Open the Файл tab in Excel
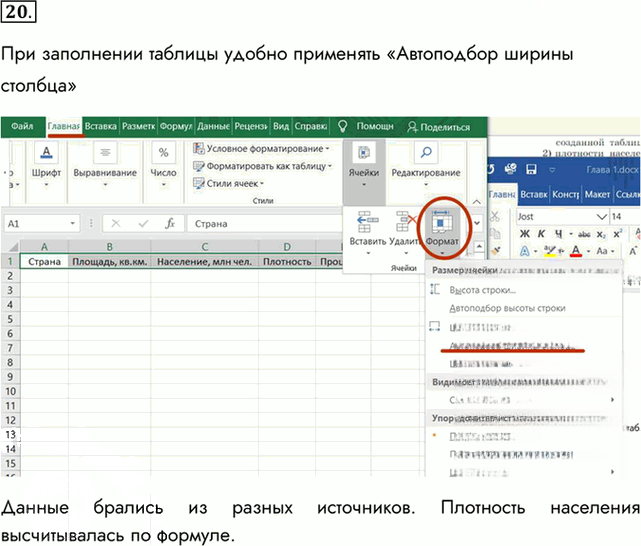This screenshot has width=641, height=546. click(x=22, y=126)
